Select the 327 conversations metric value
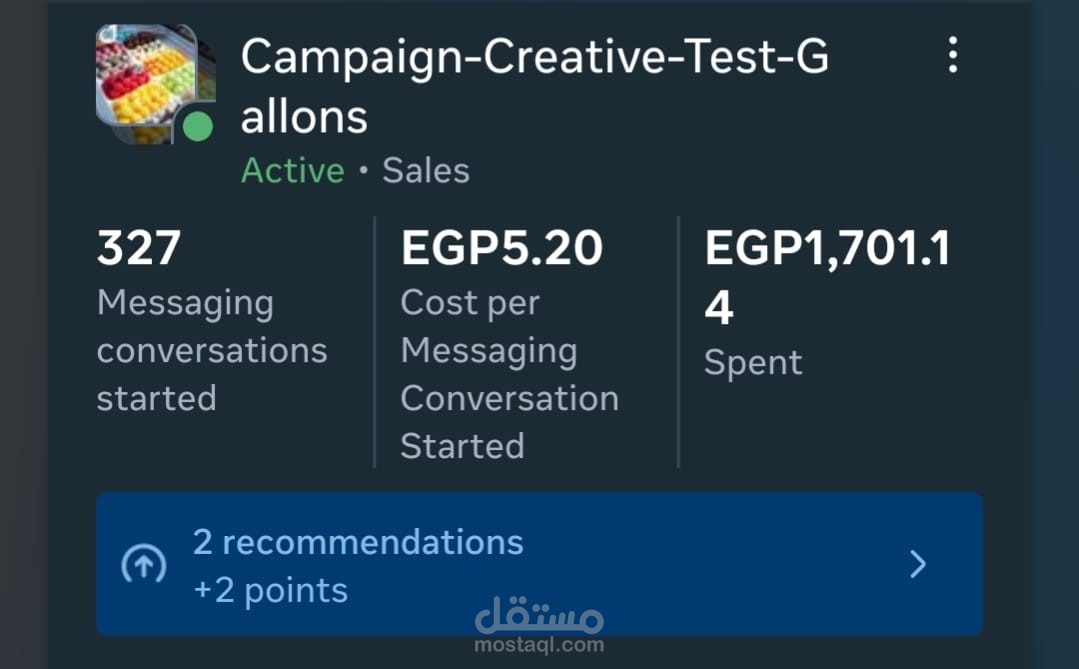This screenshot has width=1079, height=669. pos(139,248)
